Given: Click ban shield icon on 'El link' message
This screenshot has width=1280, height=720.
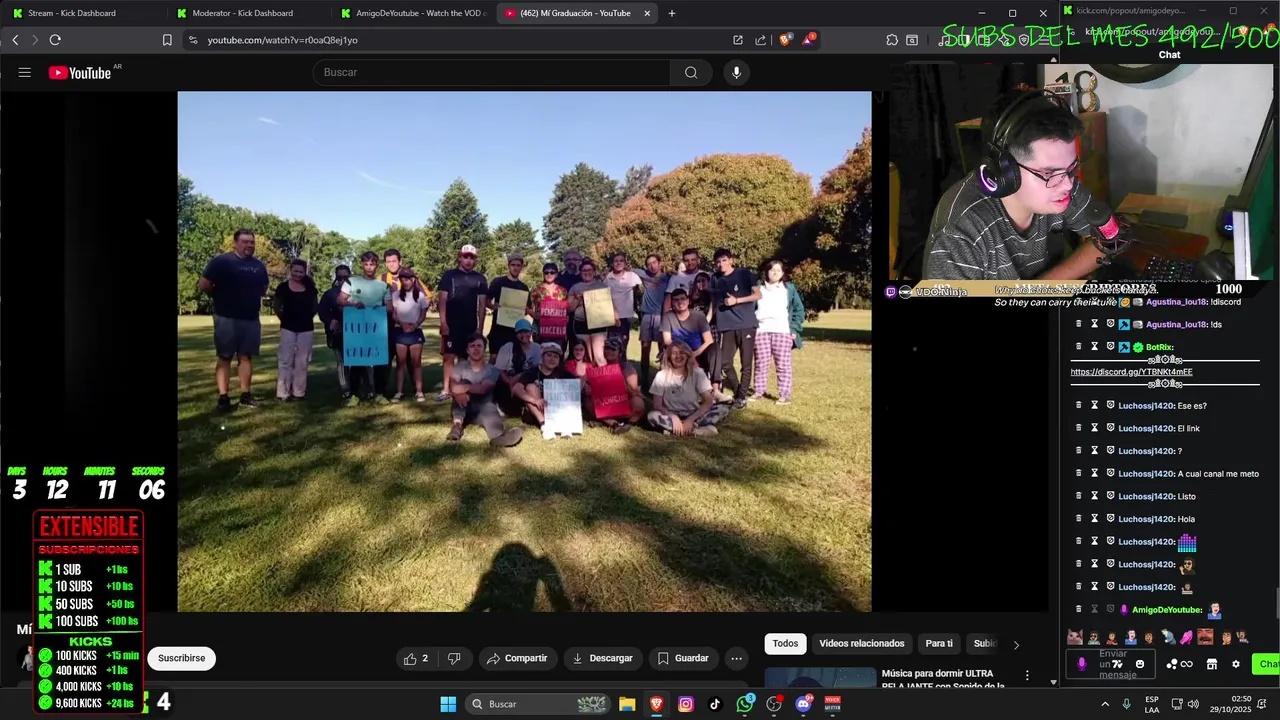Looking at the screenshot, I should (1110, 428).
